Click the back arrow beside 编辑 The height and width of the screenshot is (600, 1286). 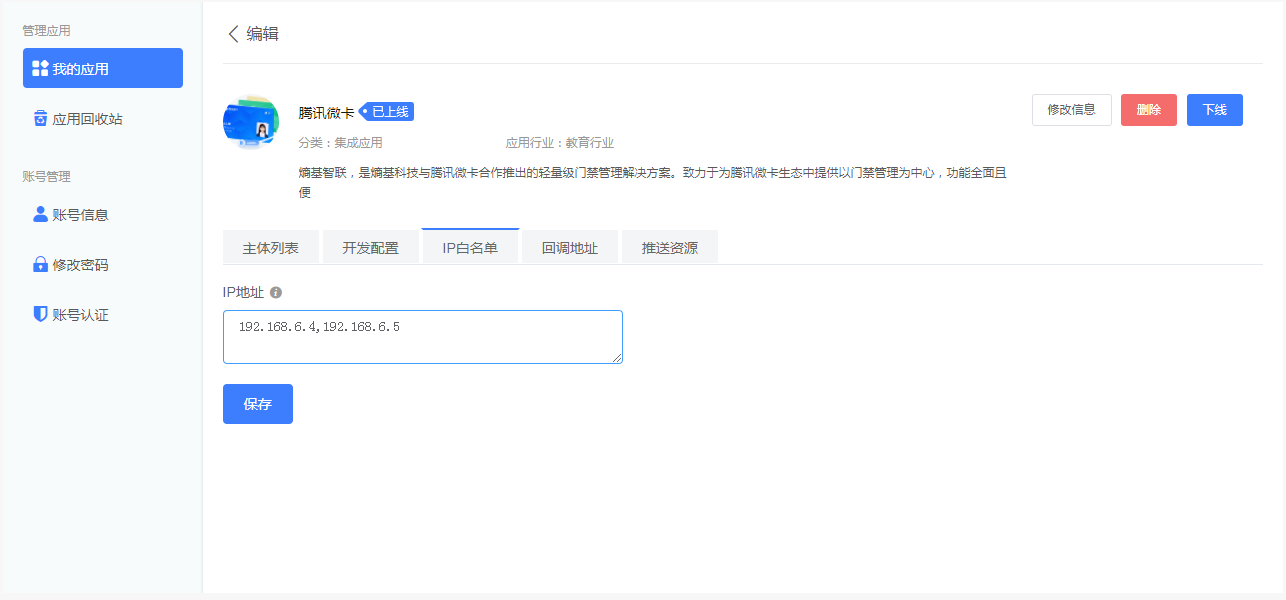233,33
